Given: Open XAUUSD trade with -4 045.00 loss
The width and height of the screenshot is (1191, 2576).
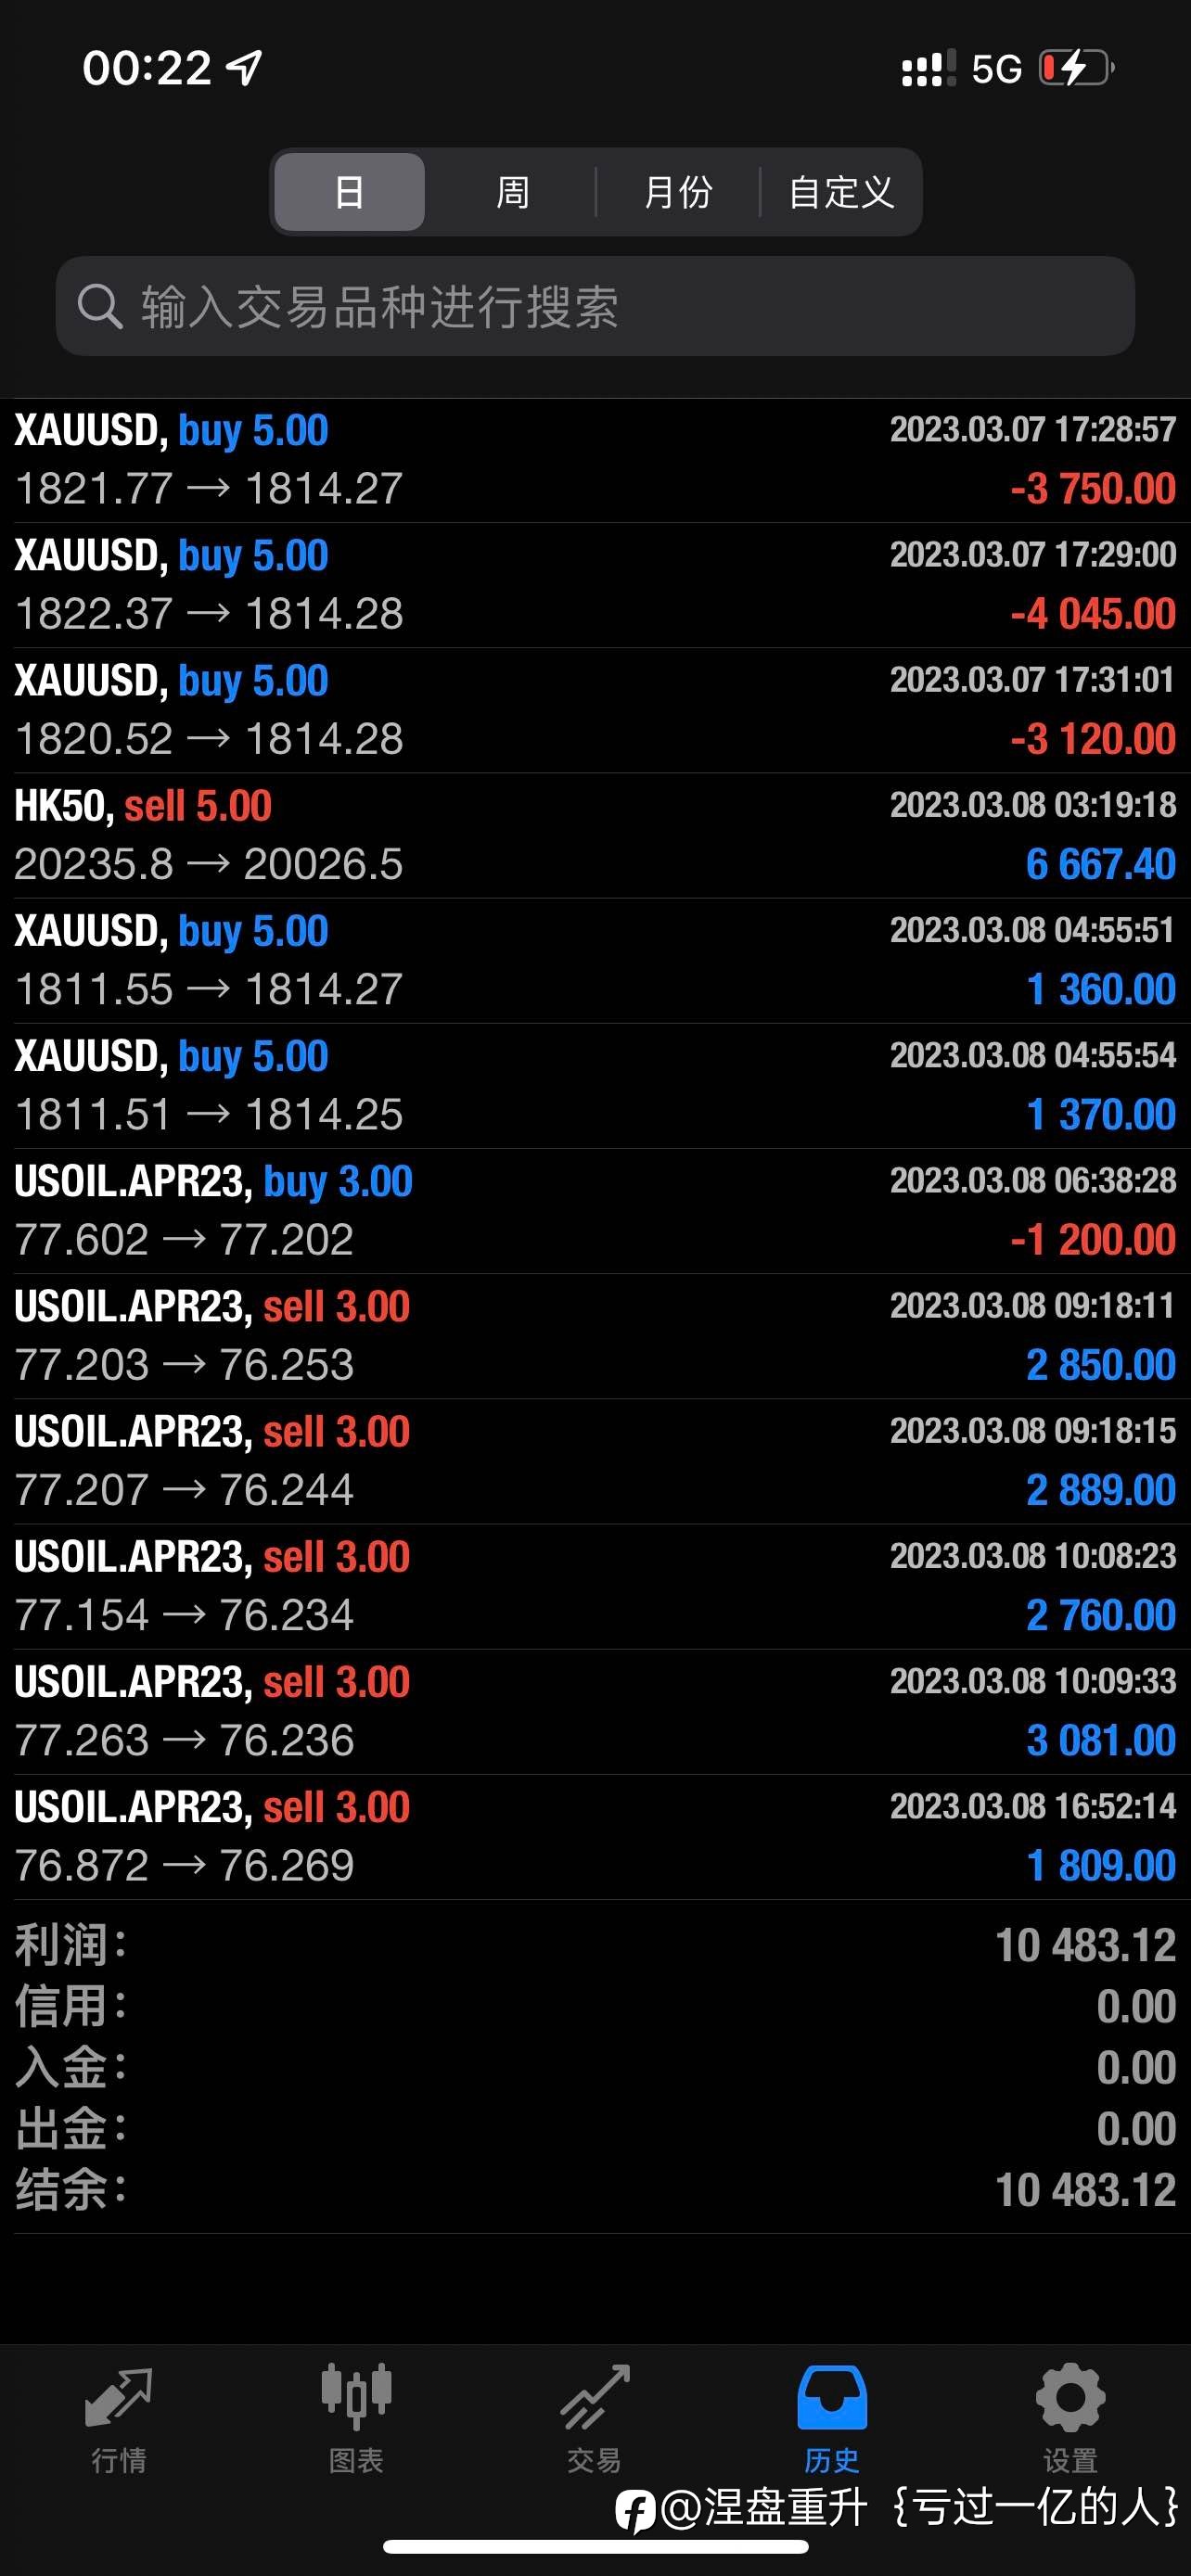Looking at the screenshot, I should pyautogui.click(x=595, y=585).
